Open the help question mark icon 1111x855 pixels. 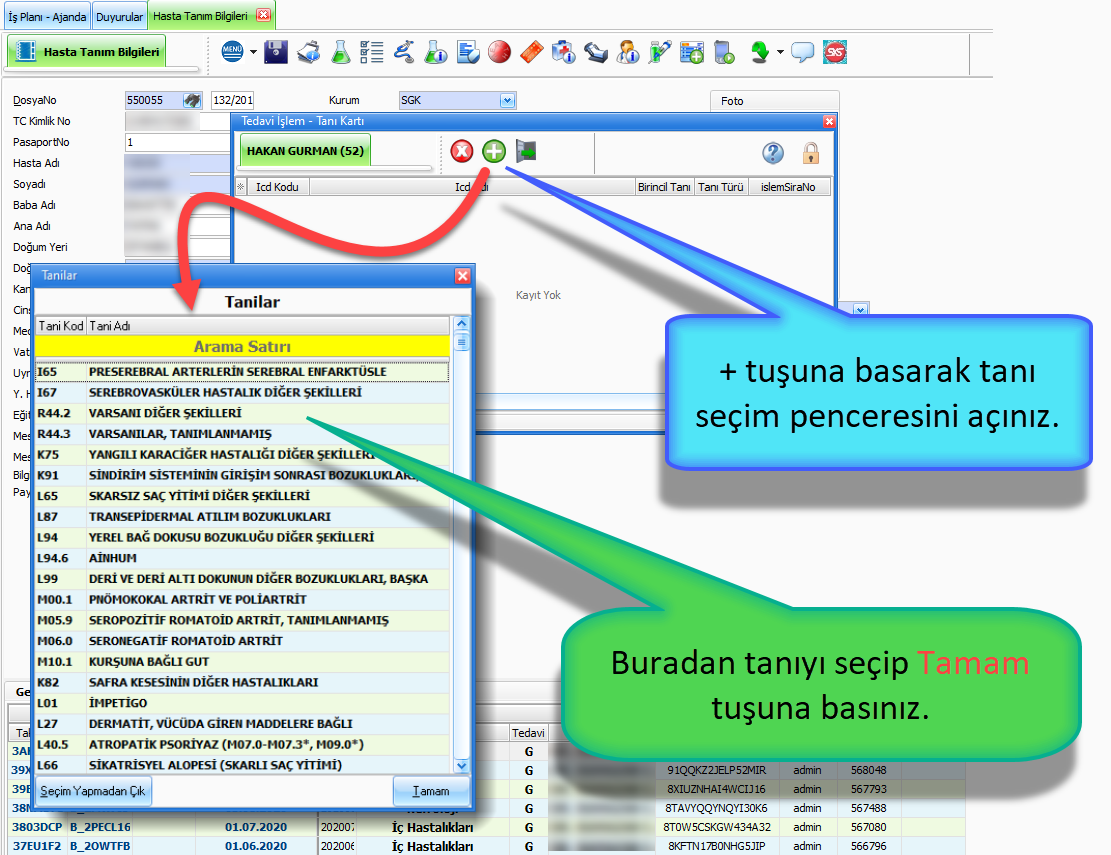click(x=773, y=152)
